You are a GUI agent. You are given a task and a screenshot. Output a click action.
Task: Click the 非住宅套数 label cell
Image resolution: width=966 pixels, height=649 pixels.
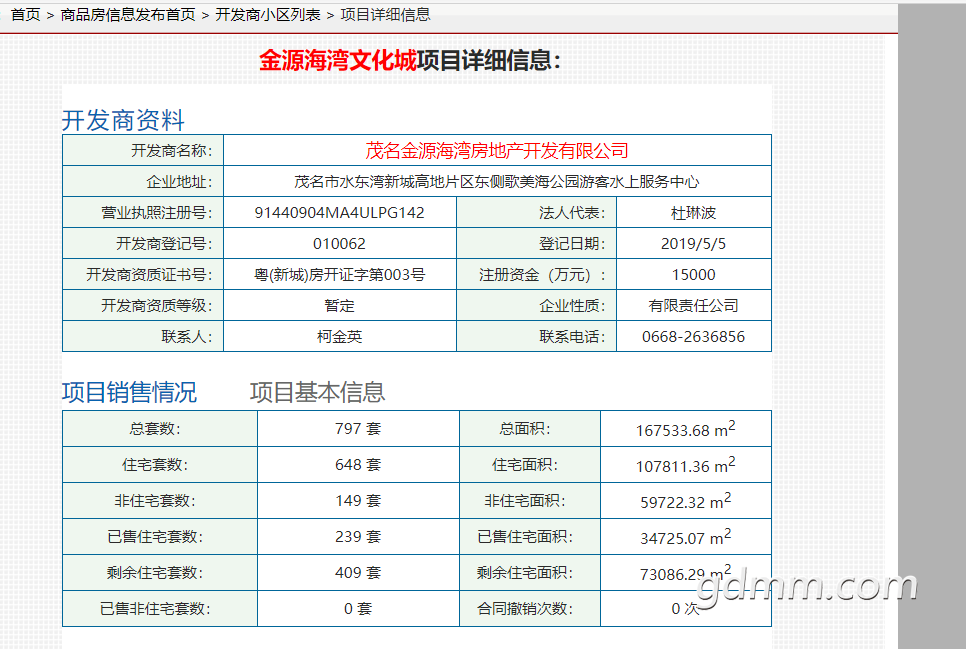[x=160, y=500]
